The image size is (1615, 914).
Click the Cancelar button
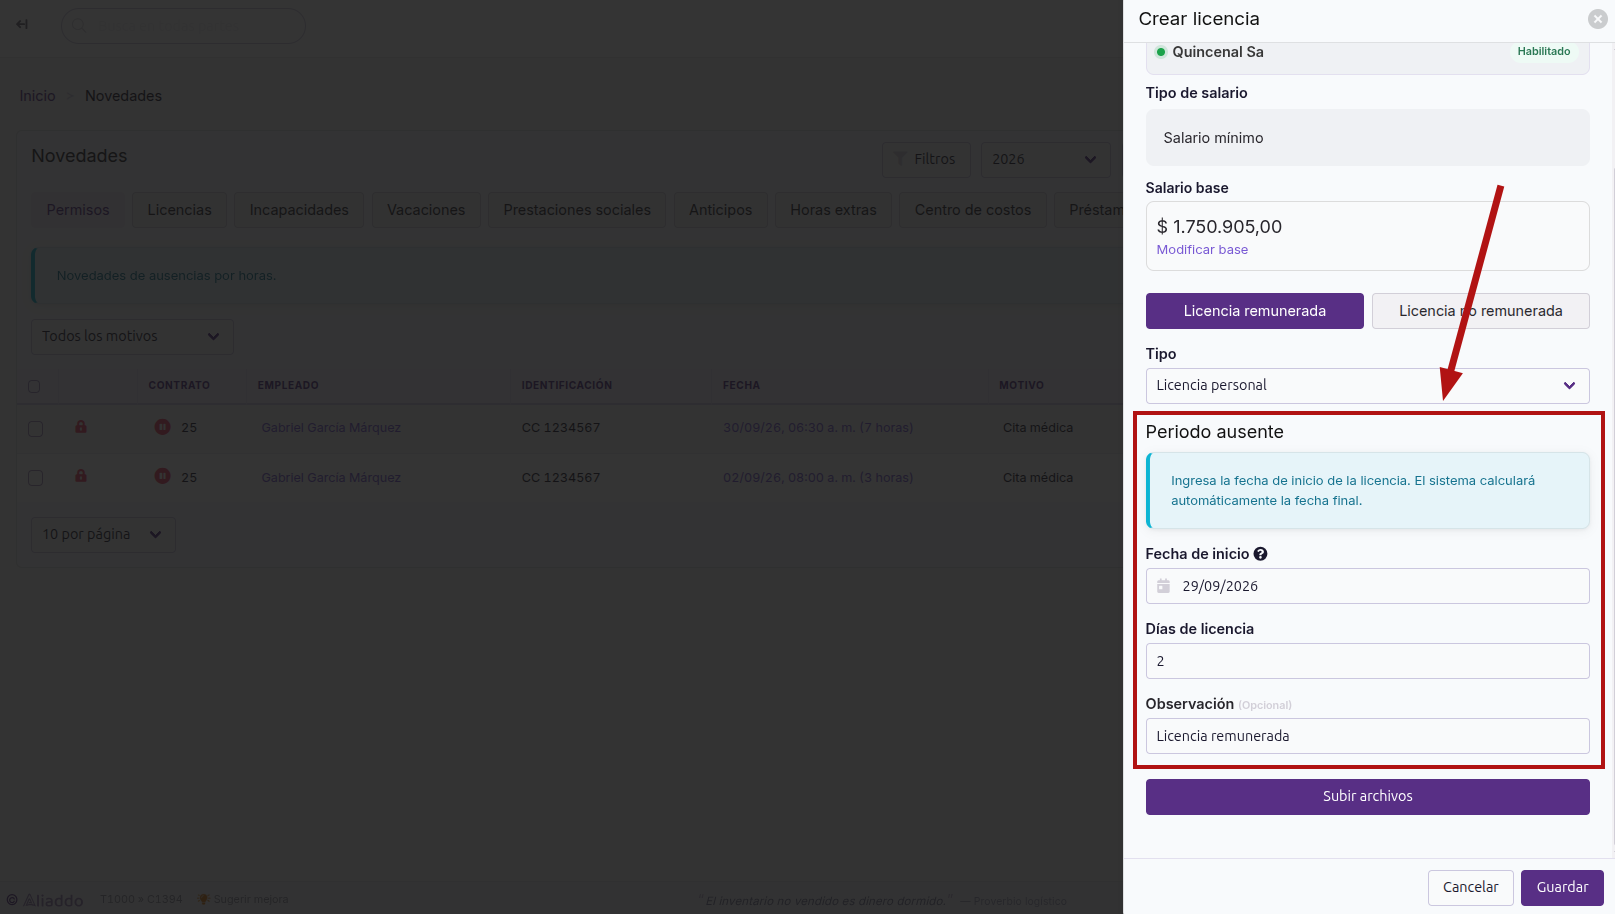(1470, 888)
